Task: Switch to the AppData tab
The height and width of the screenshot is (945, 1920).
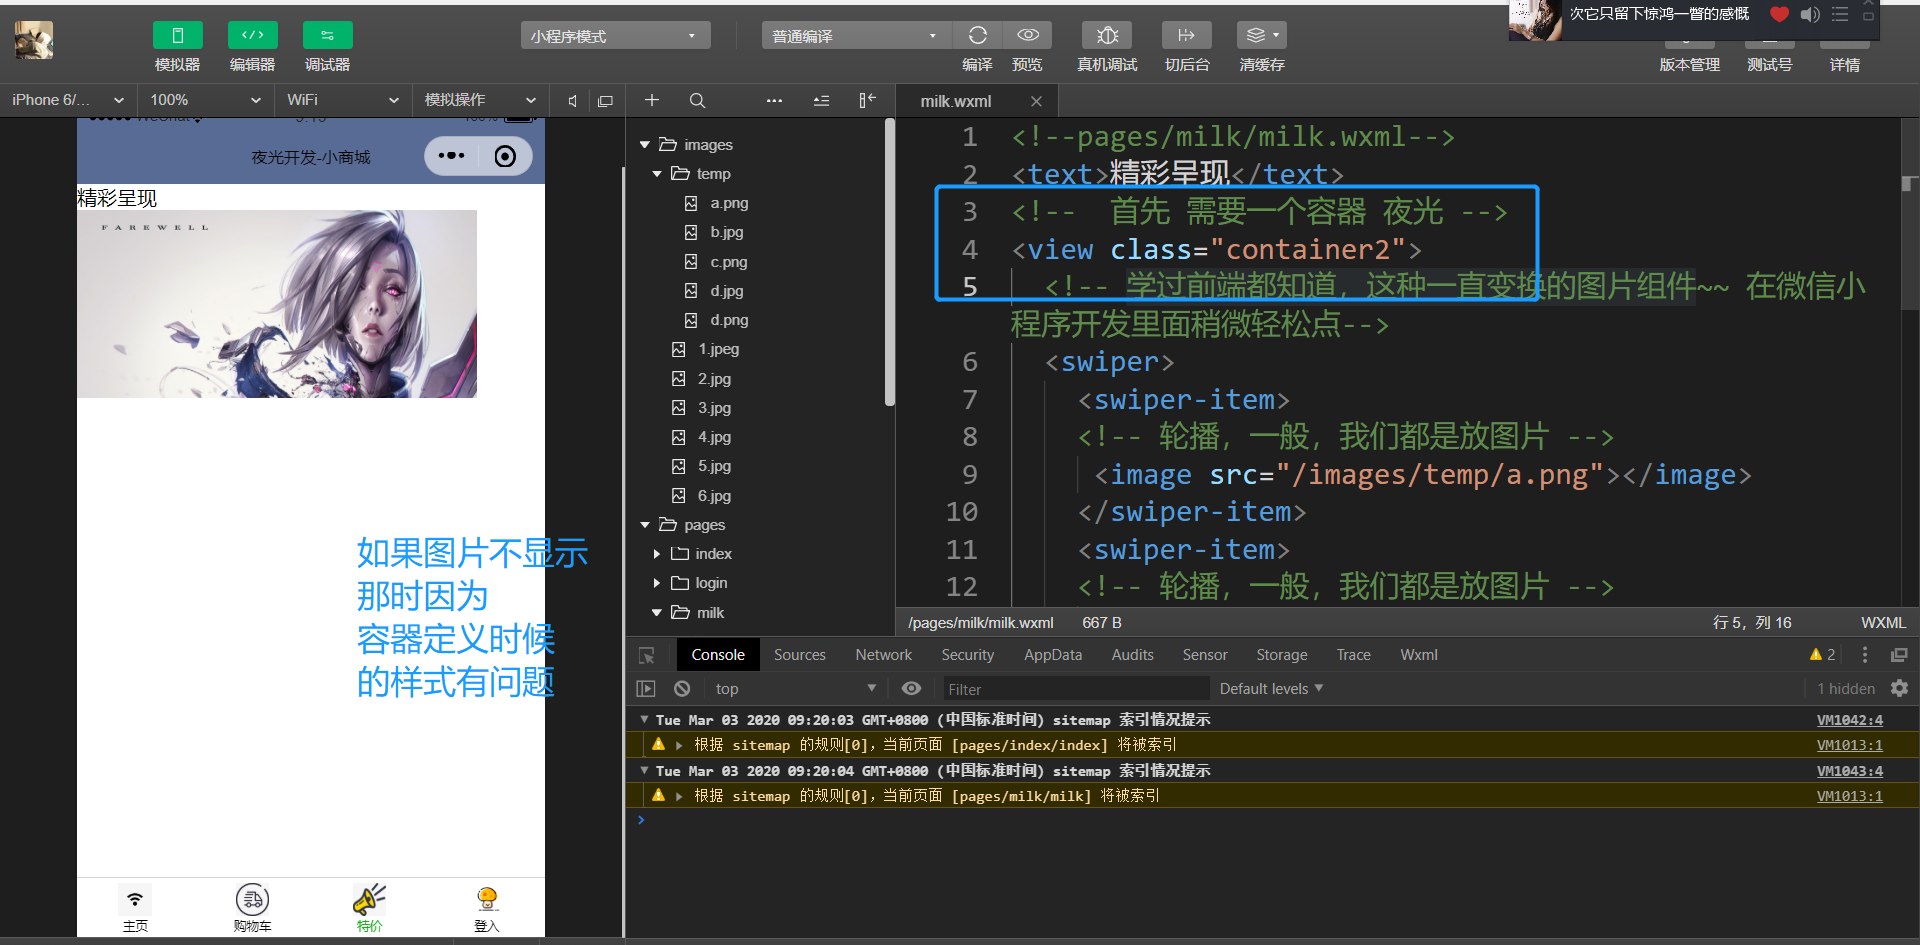Action: pos(1053,655)
